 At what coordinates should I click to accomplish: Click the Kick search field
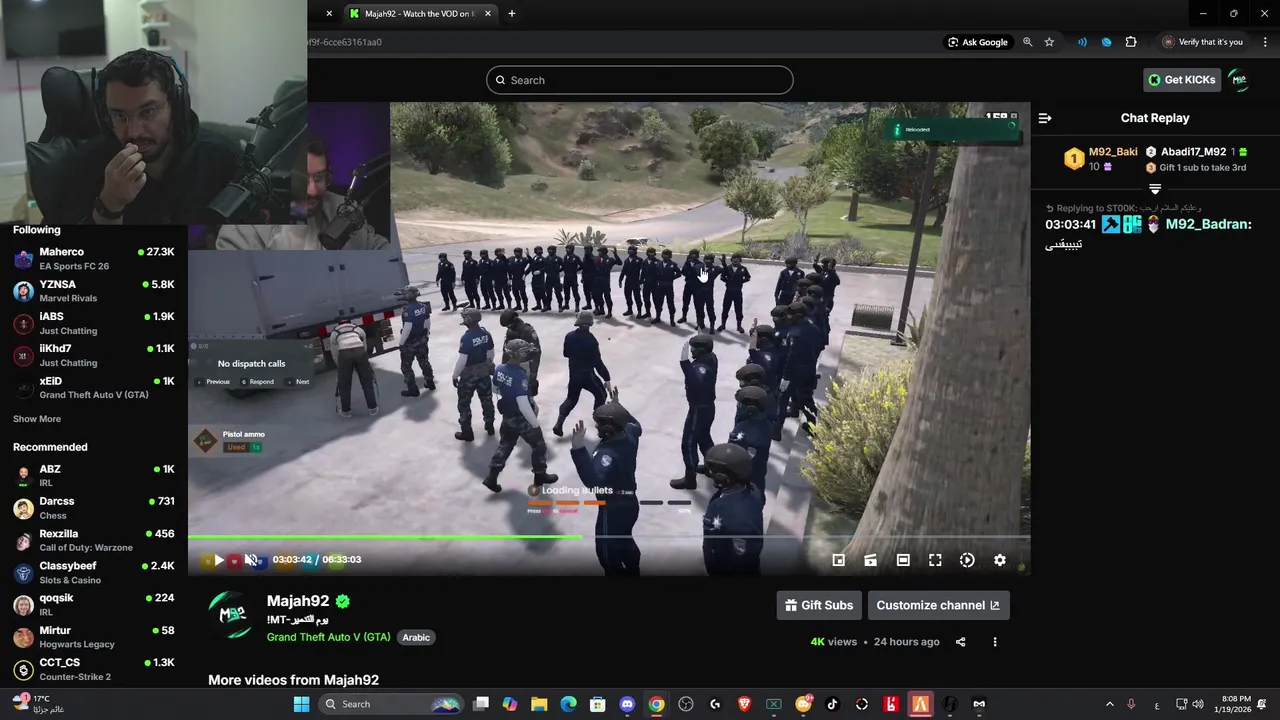640,80
